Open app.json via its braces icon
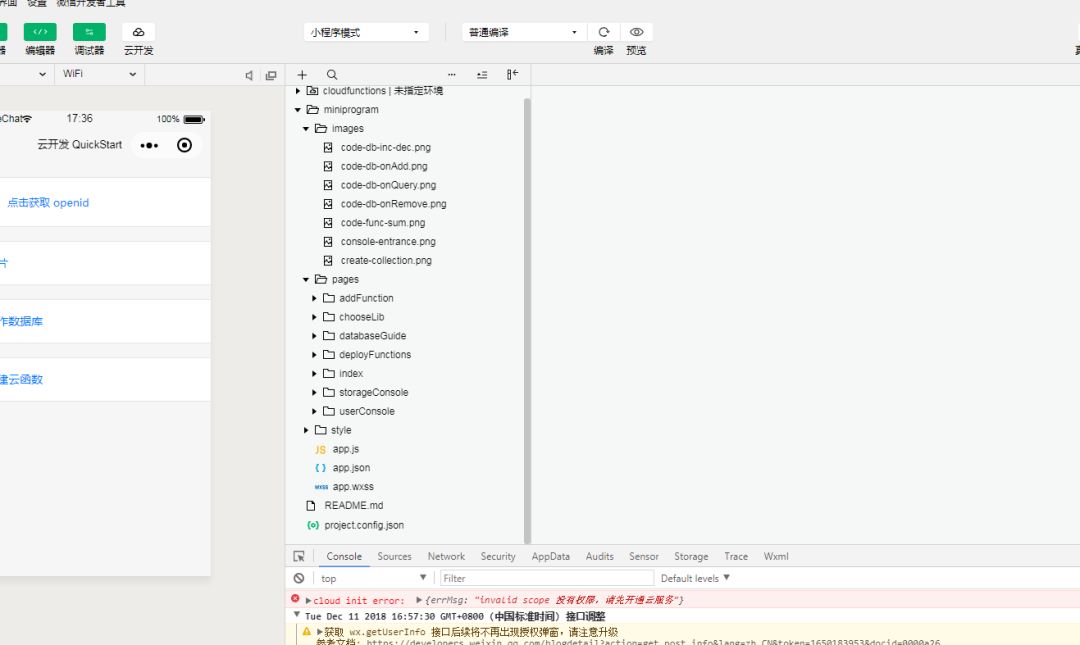Image resolution: width=1080 pixels, height=645 pixels. pos(320,468)
